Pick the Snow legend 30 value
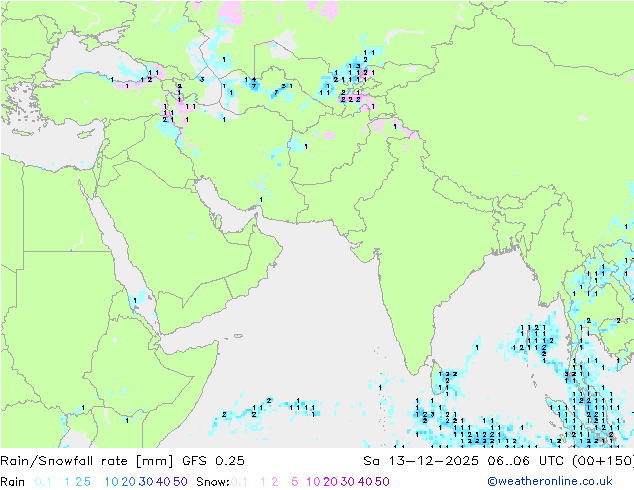Viewport: 634px width, 490px height. pyautogui.click(x=348, y=482)
